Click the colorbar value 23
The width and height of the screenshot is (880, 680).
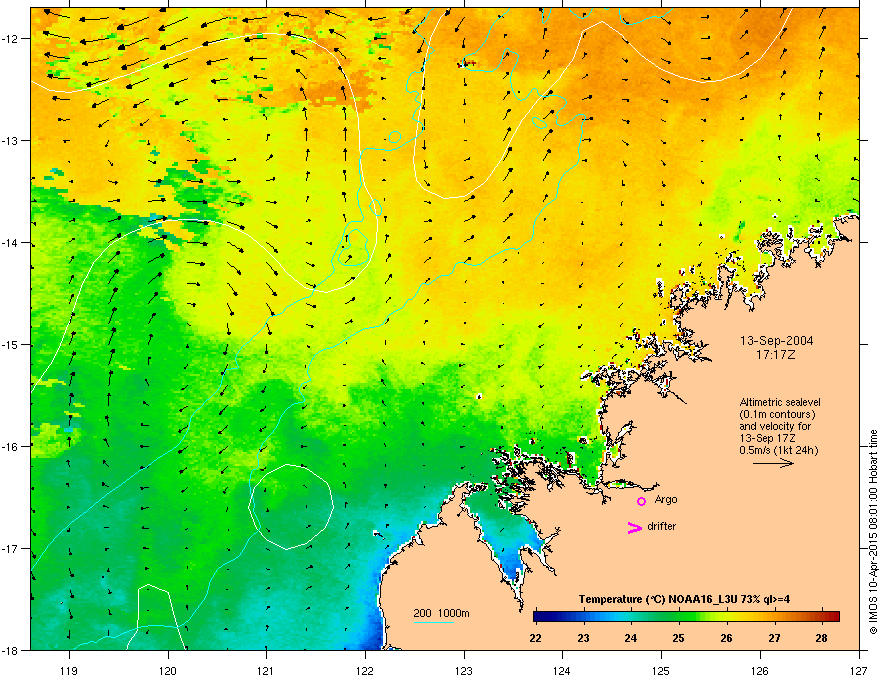[584, 638]
